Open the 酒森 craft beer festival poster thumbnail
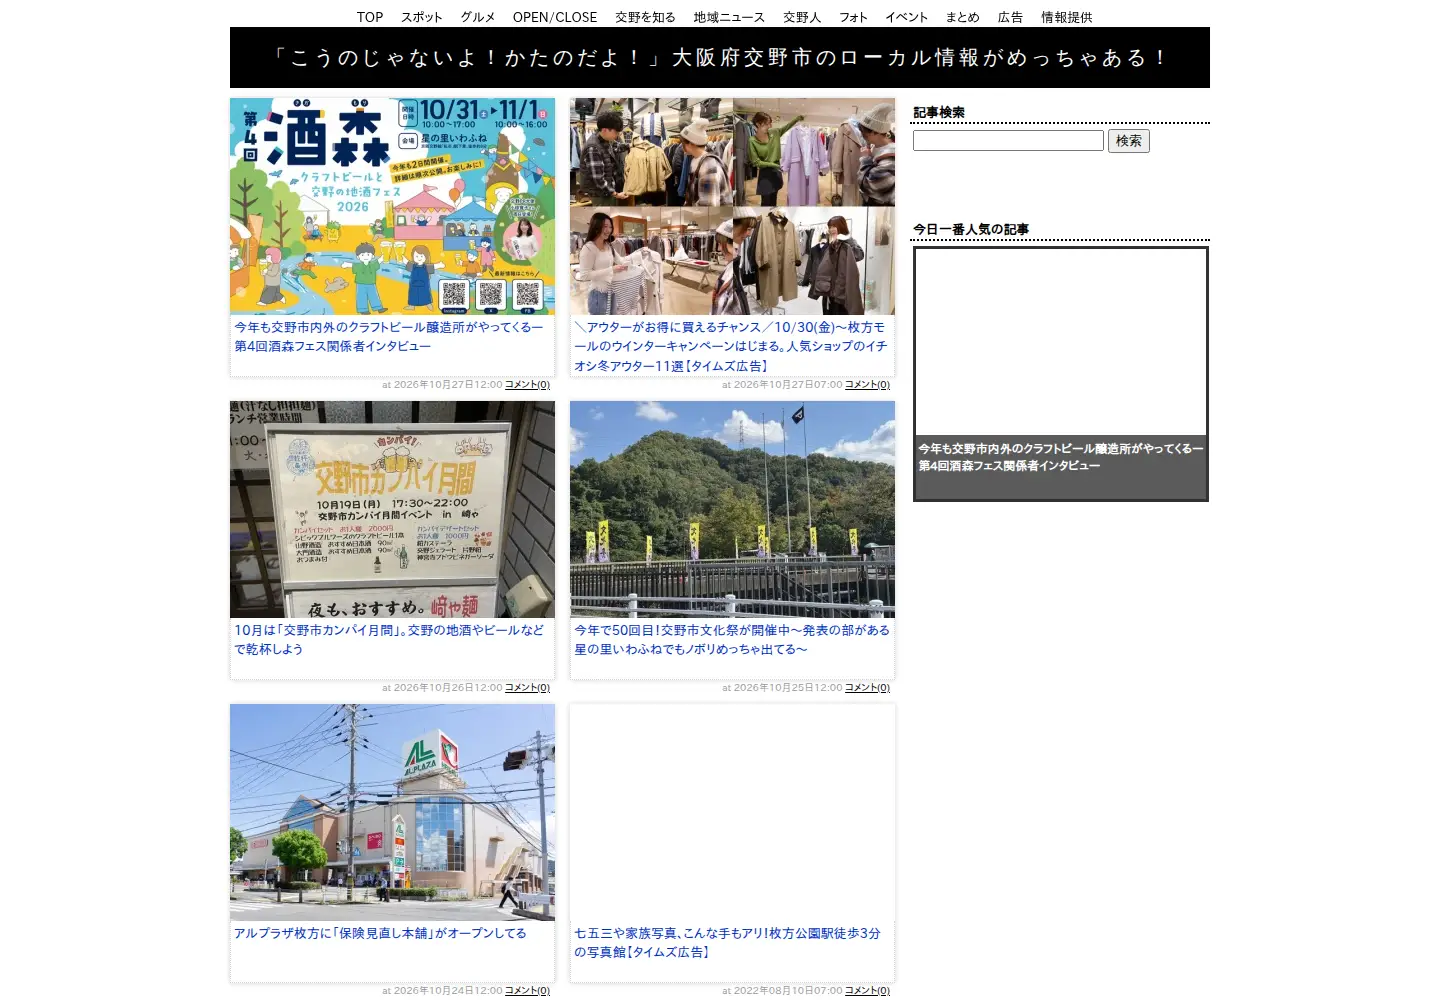The height and width of the screenshot is (1000, 1440). pos(392,206)
